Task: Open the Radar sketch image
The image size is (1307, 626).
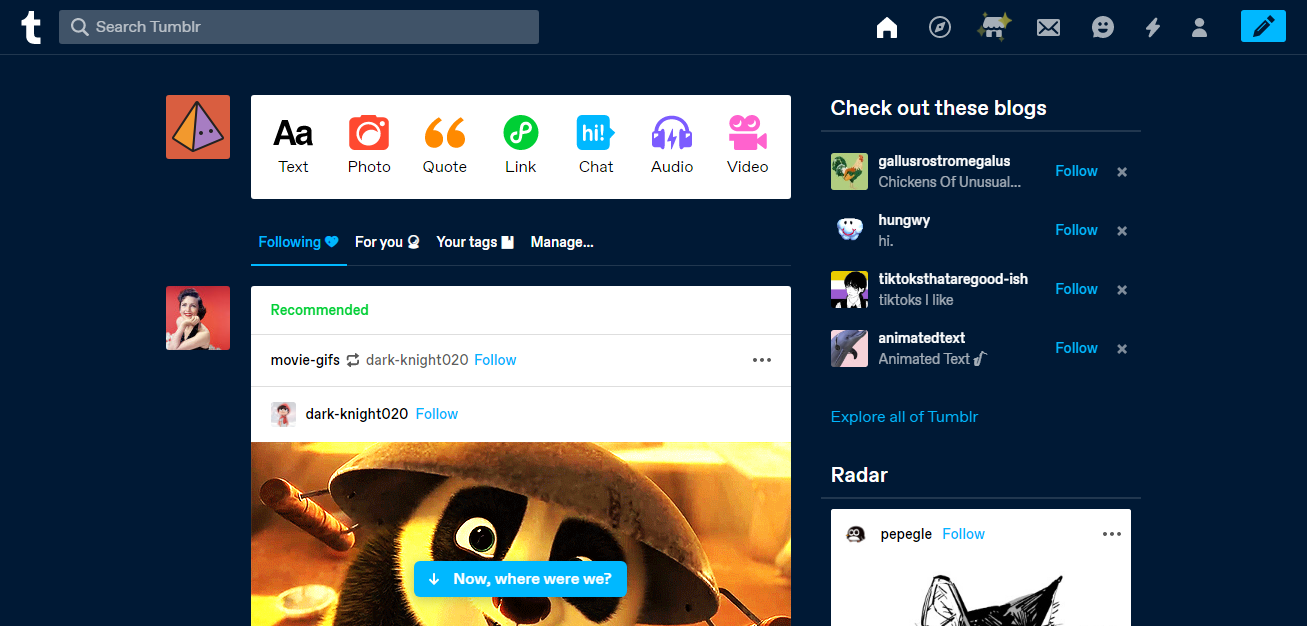Action: click(981, 593)
